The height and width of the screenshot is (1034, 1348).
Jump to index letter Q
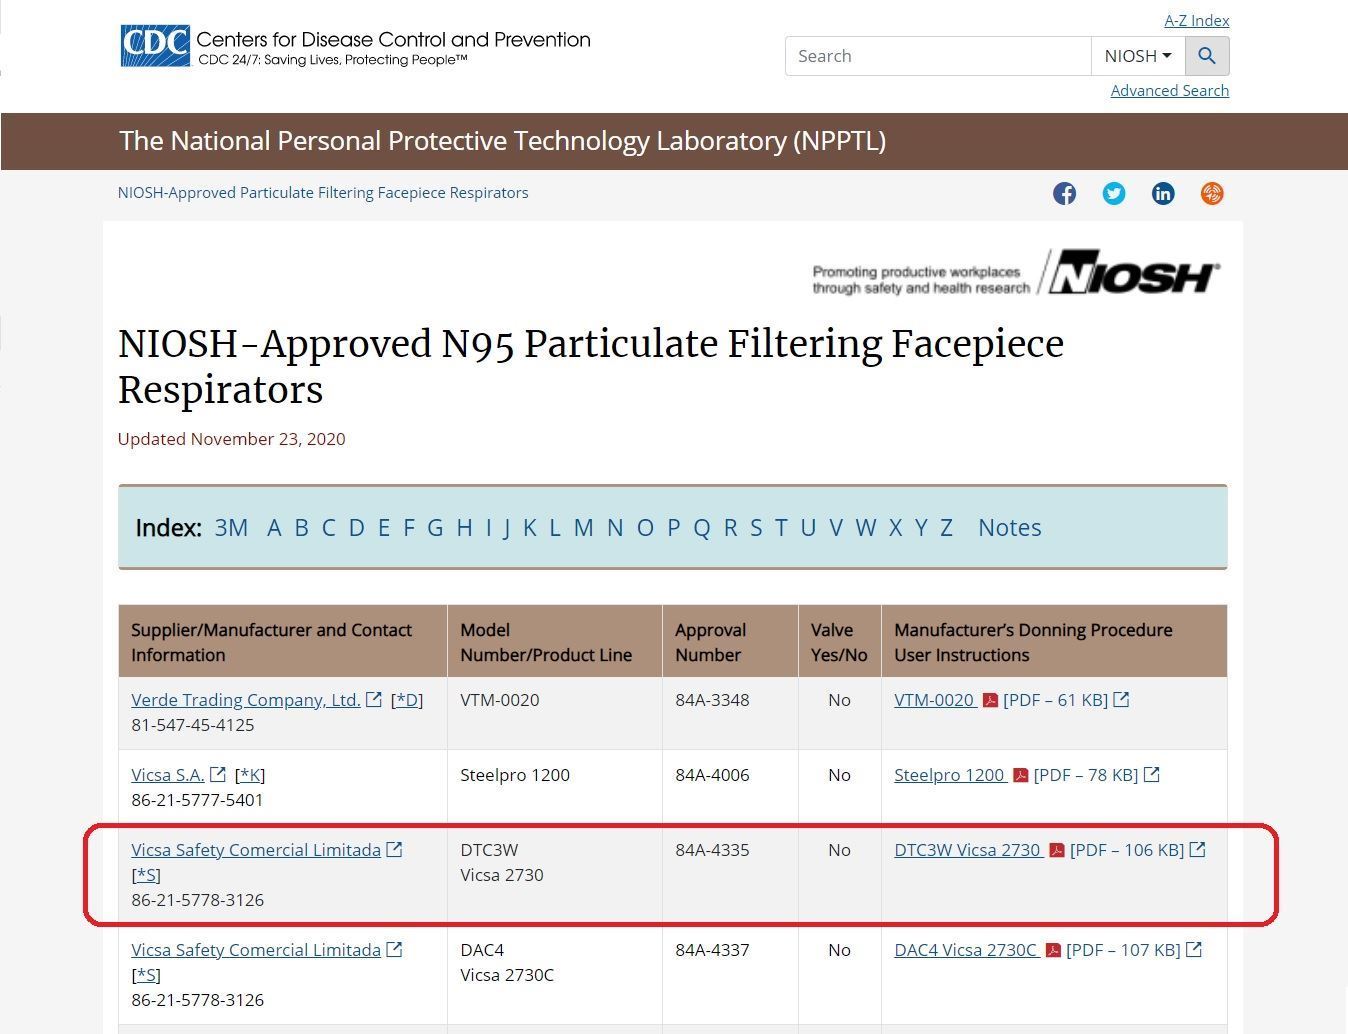[x=702, y=528]
